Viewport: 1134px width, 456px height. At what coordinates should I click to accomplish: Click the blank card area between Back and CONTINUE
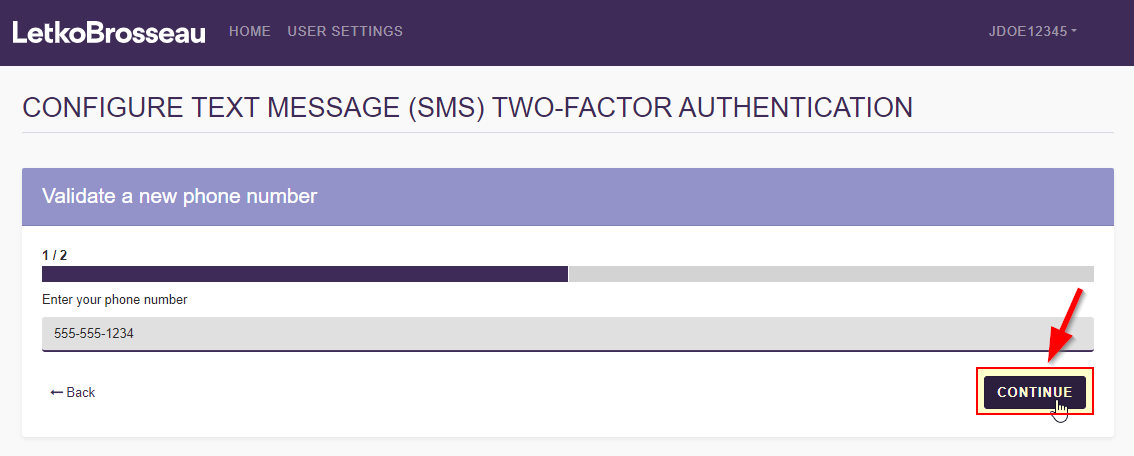(x=530, y=393)
